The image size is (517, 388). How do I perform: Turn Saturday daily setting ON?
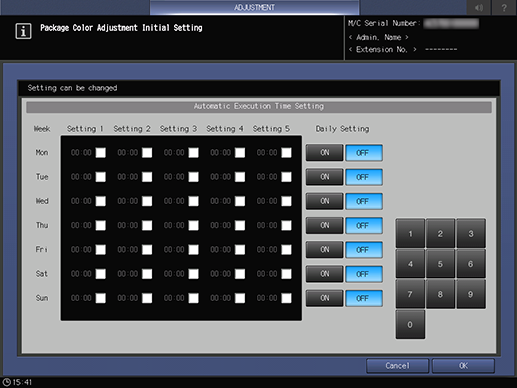[x=325, y=274]
